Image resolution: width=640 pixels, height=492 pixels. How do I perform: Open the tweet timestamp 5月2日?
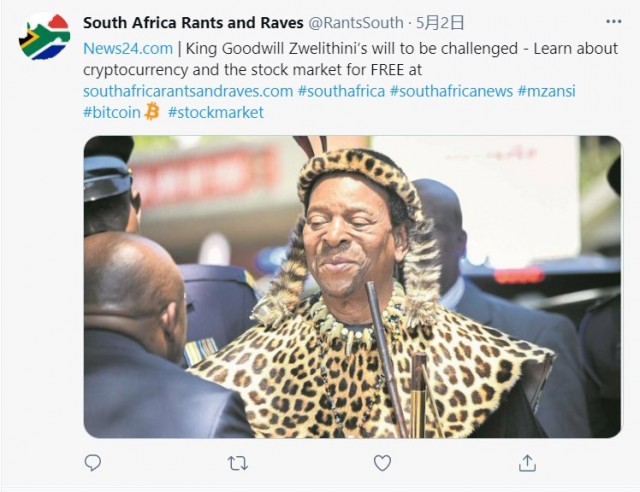tap(440, 23)
